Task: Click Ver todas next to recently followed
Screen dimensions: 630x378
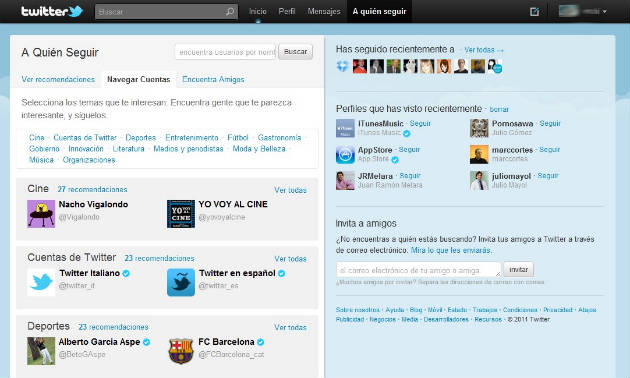Action: [483, 50]
